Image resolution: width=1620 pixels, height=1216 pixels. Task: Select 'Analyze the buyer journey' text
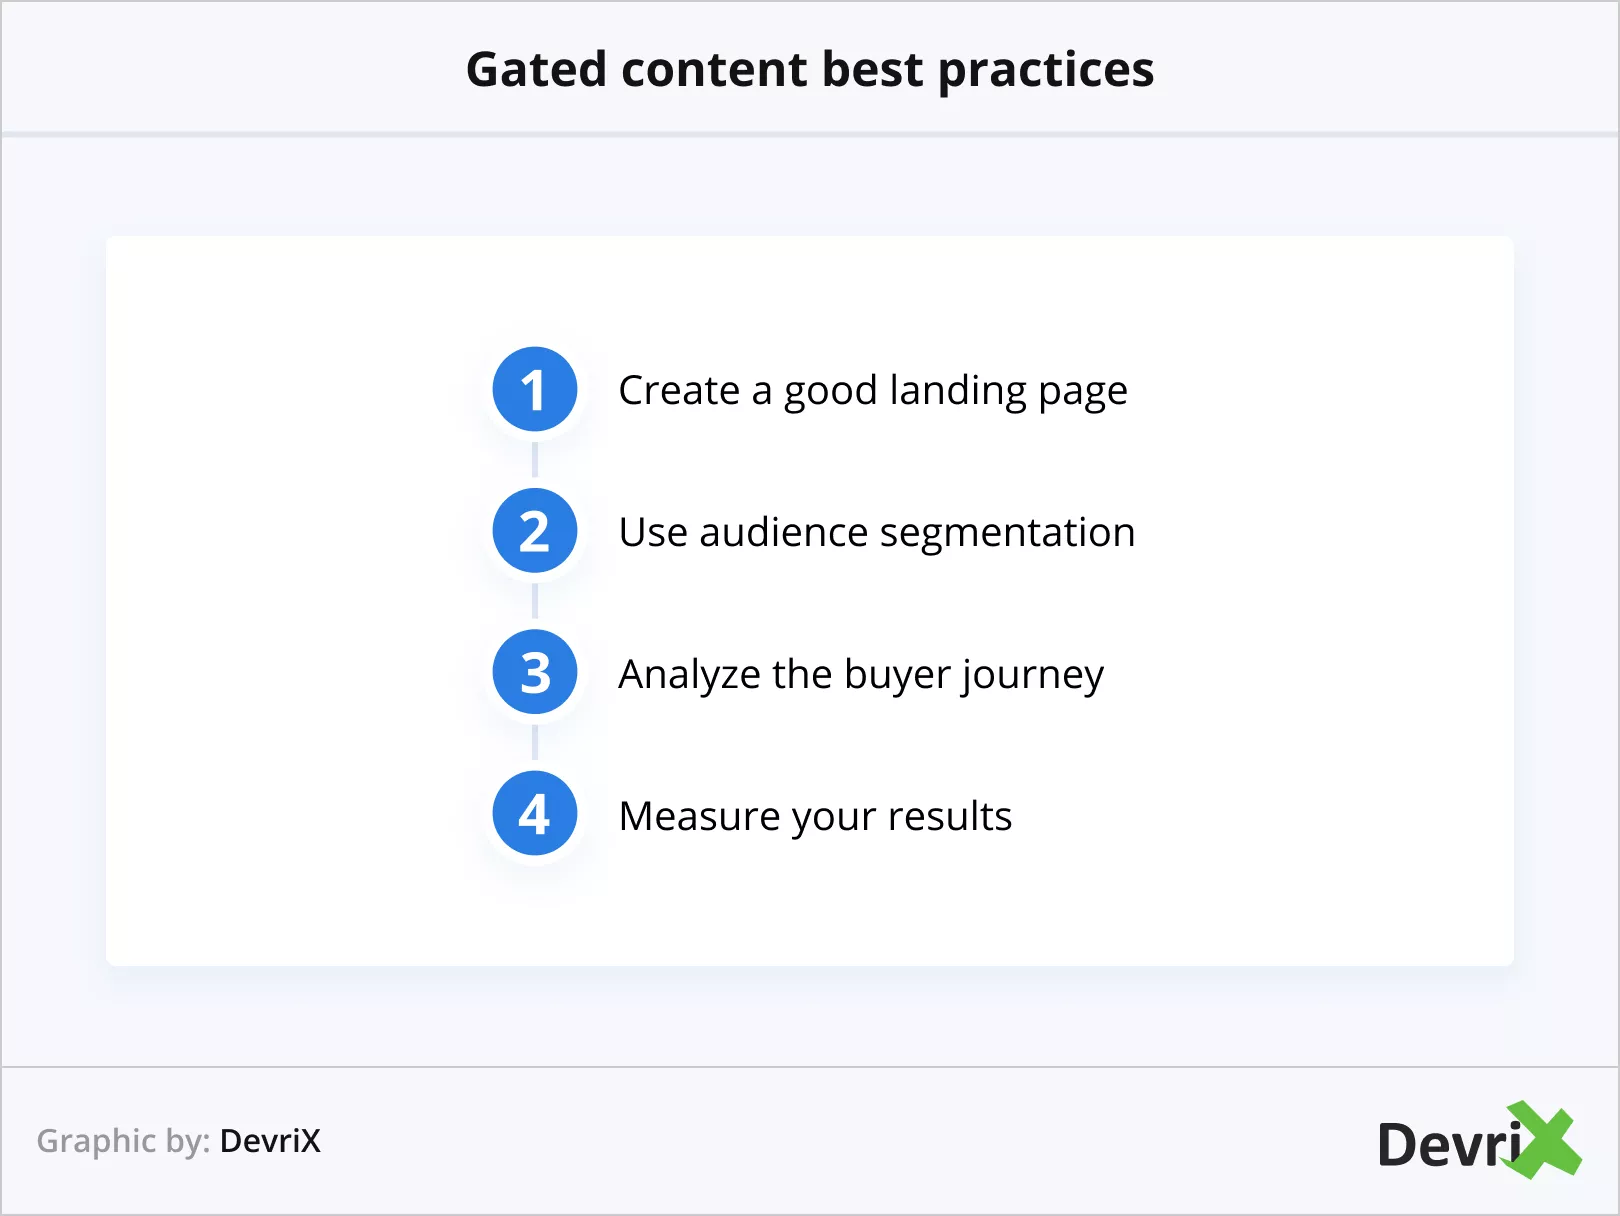point(860,675)
